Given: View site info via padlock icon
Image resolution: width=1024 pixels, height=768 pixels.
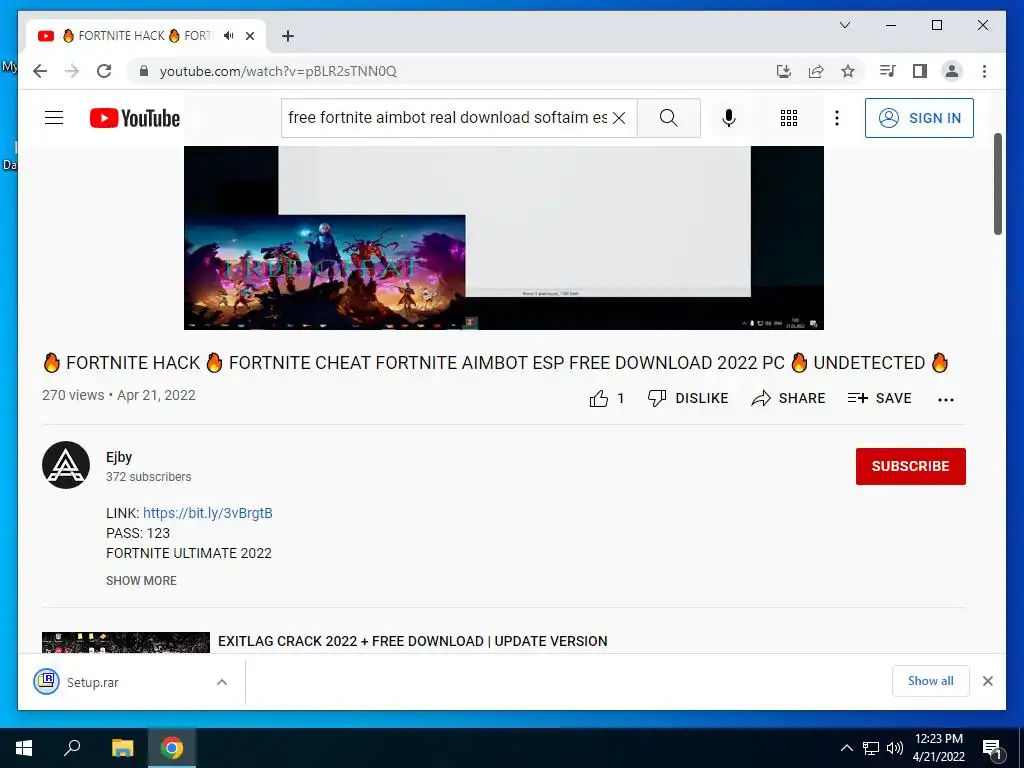Looking at the screenshot, I should 144,71.
